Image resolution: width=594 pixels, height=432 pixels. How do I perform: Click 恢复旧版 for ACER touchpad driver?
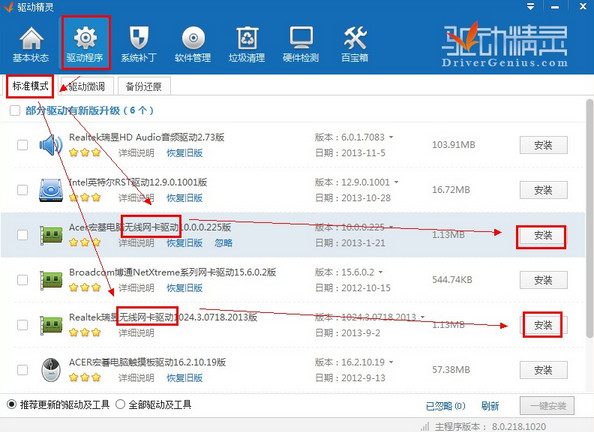(184, 378)
